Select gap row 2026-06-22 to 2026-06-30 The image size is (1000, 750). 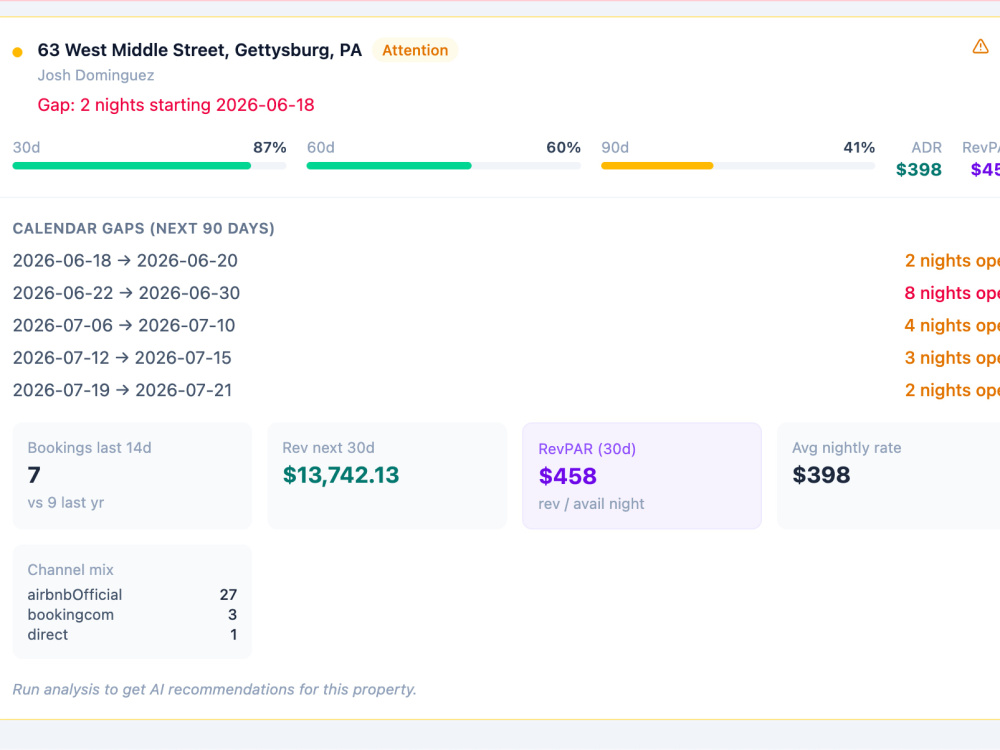click(x=506, y=293)
